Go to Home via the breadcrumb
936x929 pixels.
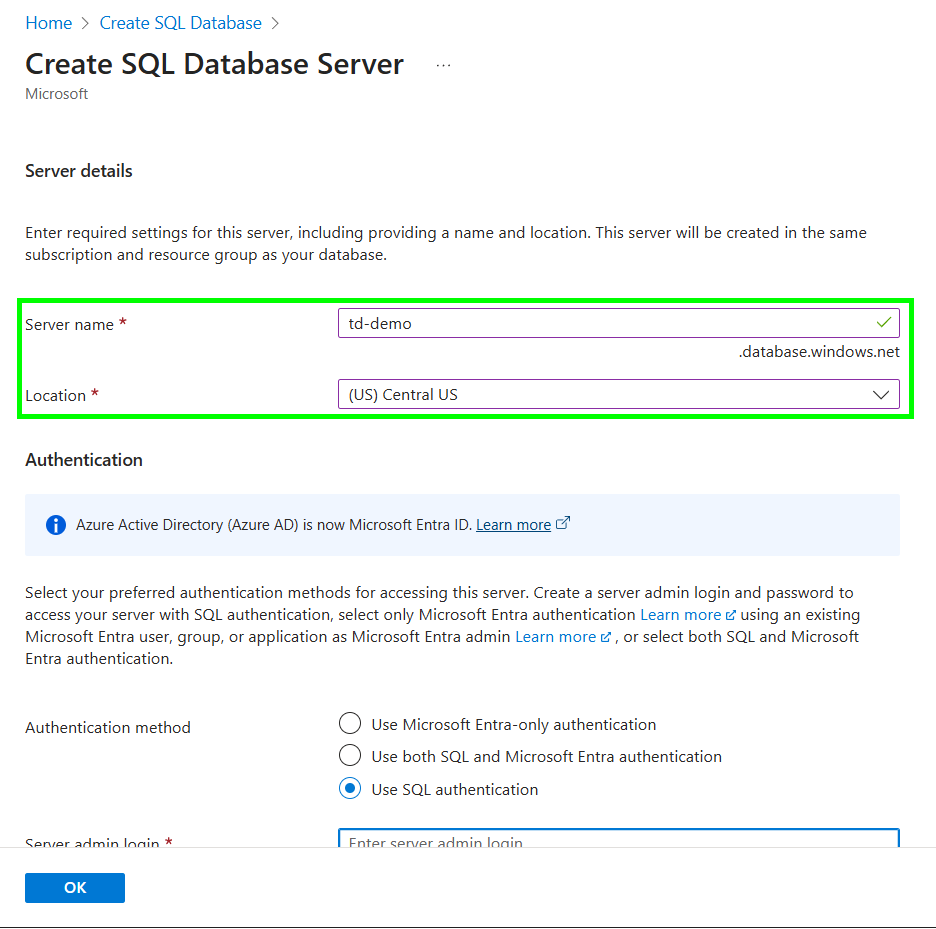coord(48,23)
